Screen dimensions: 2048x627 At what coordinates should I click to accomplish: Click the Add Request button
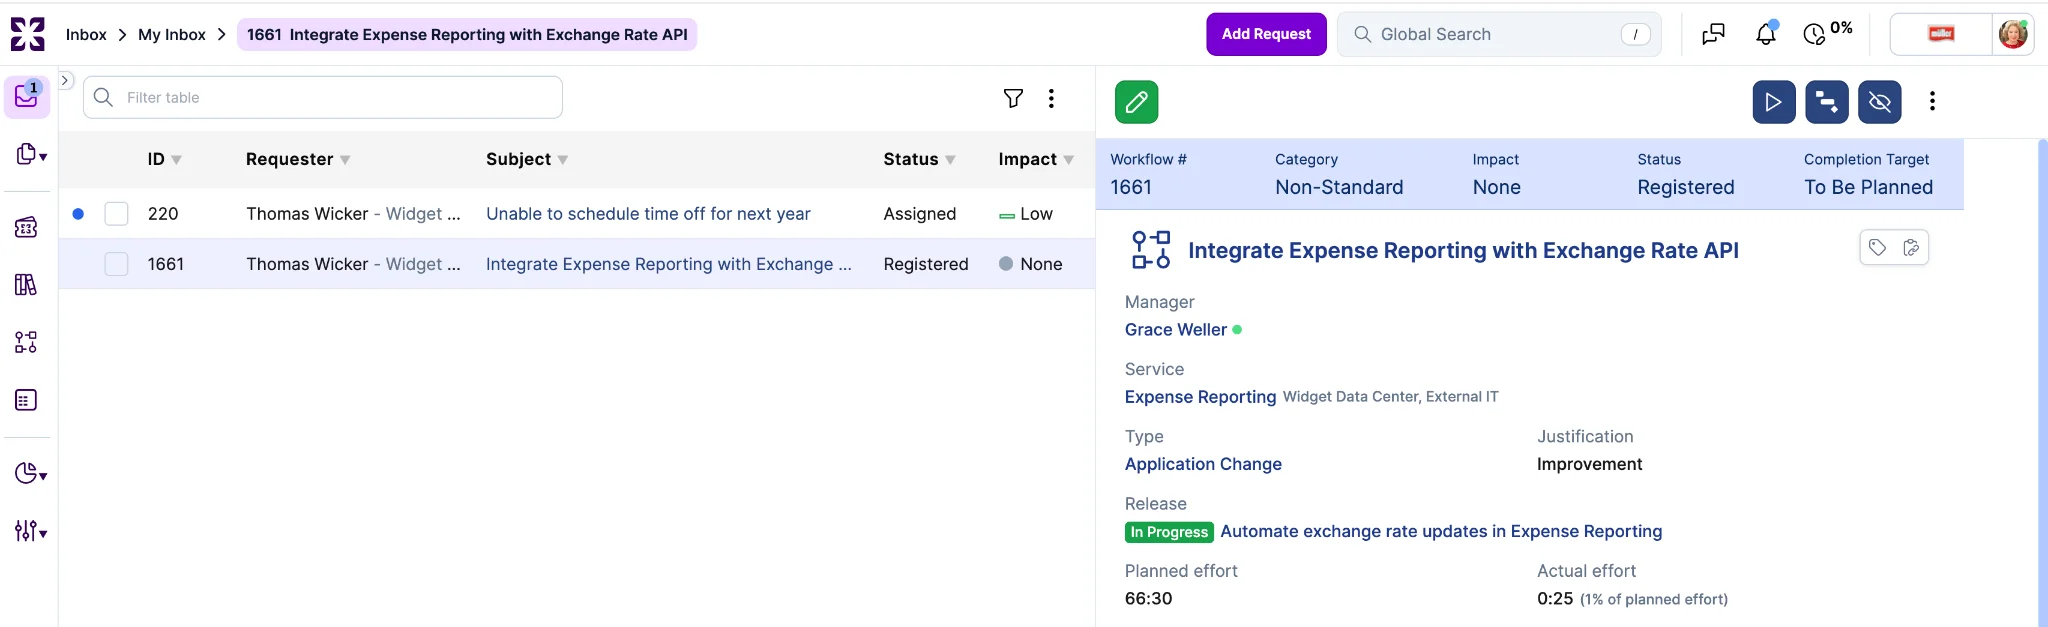coord(1266,34)
